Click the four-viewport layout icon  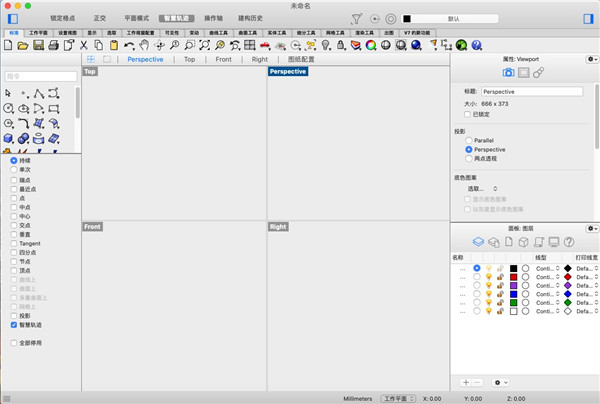(x=93, y=60)
